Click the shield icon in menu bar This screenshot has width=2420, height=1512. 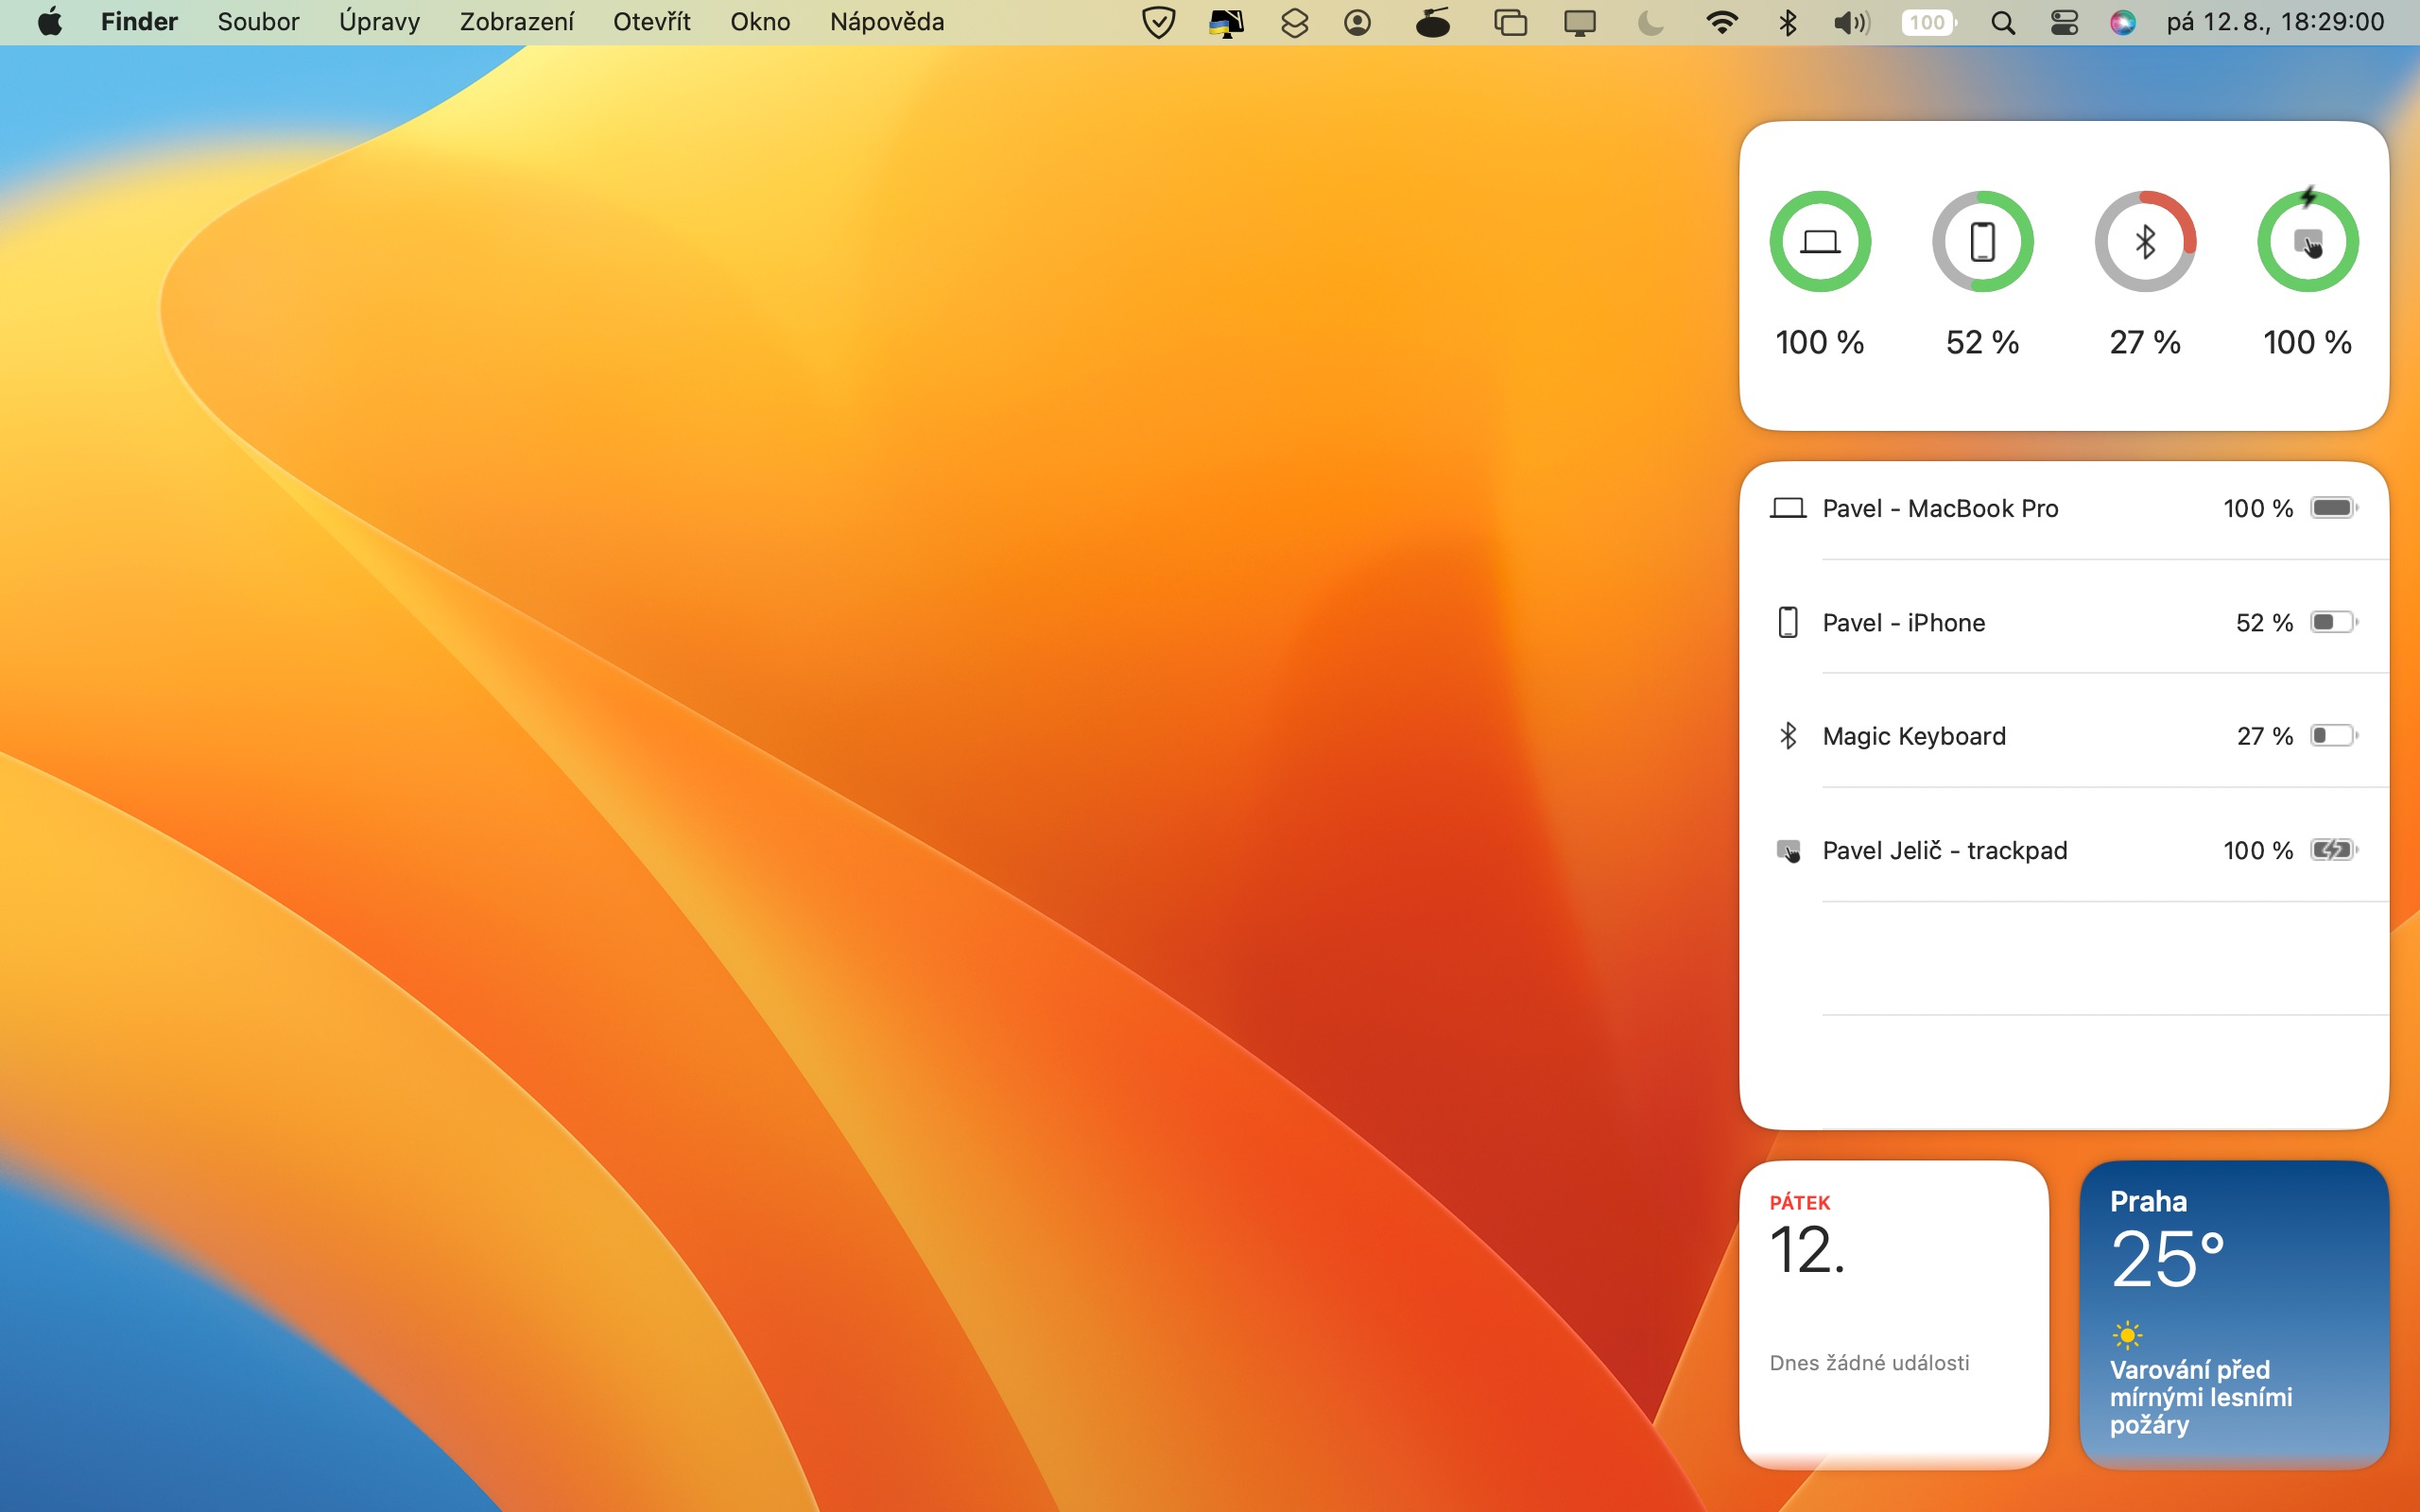coord(1158,22)
